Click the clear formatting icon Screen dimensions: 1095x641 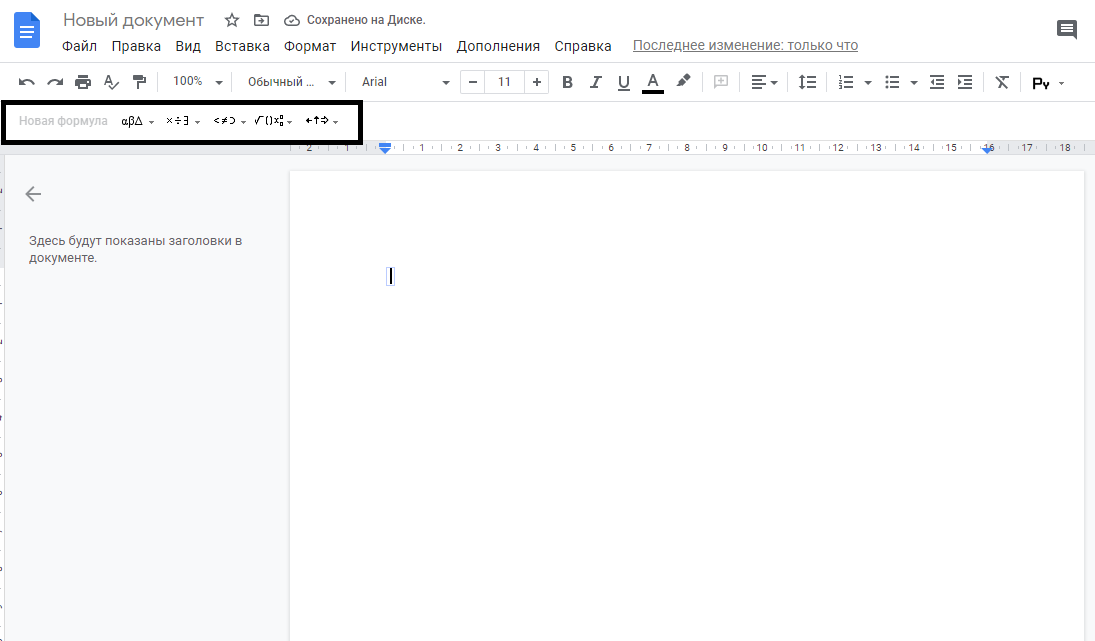[x=1001, y=82]
